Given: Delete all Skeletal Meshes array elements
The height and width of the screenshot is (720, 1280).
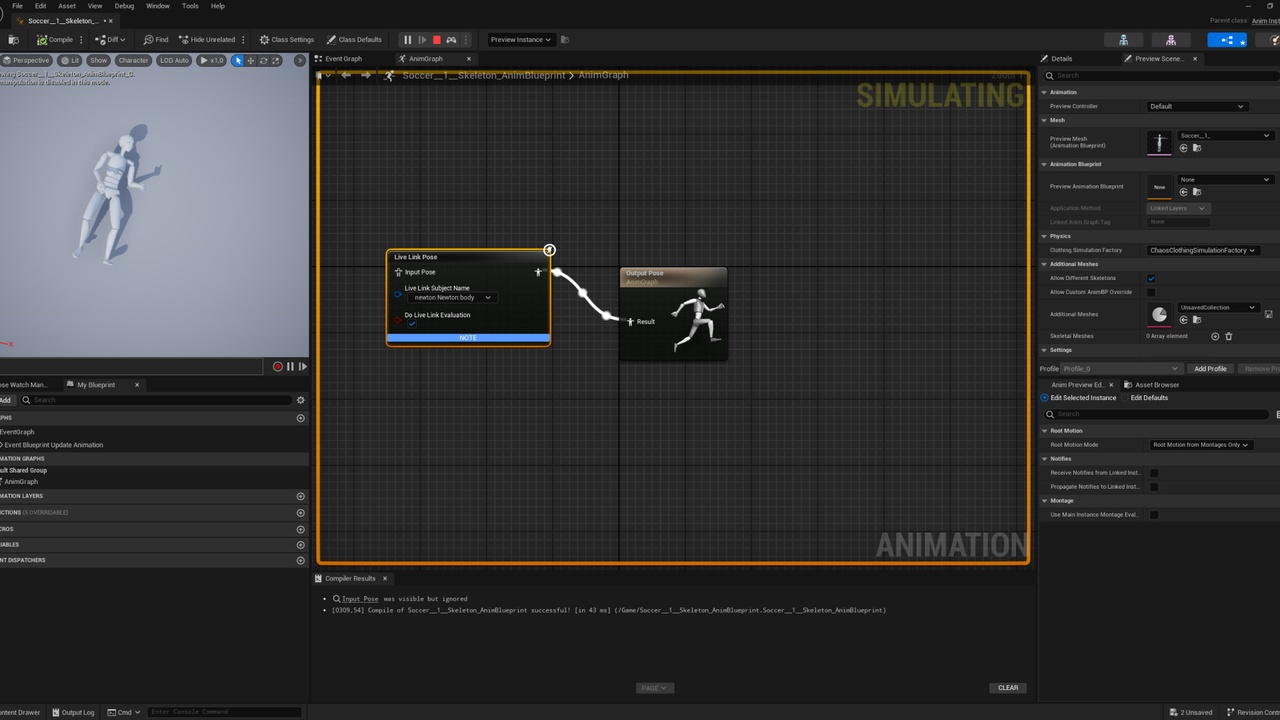Looking at the screenshot, I should [x=1229, y=336].
